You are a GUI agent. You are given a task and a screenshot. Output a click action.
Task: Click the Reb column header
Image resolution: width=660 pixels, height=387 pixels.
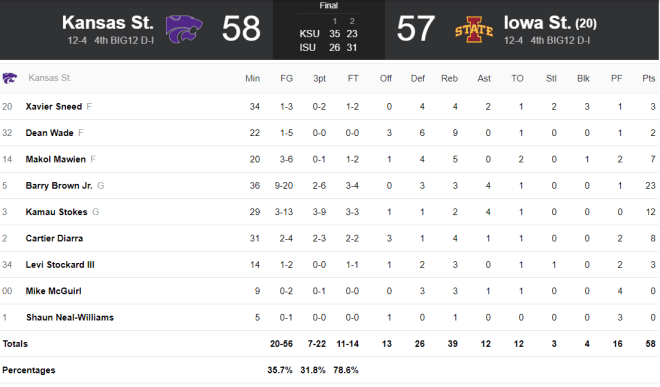pos(449,78)
